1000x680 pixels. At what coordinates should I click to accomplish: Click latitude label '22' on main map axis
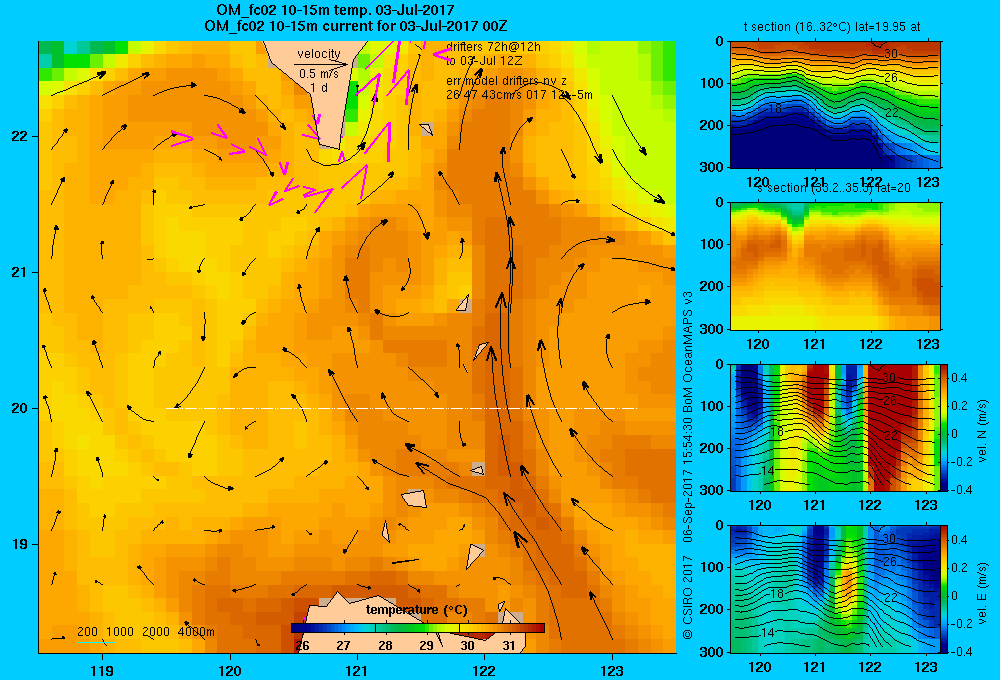point(18,137)
